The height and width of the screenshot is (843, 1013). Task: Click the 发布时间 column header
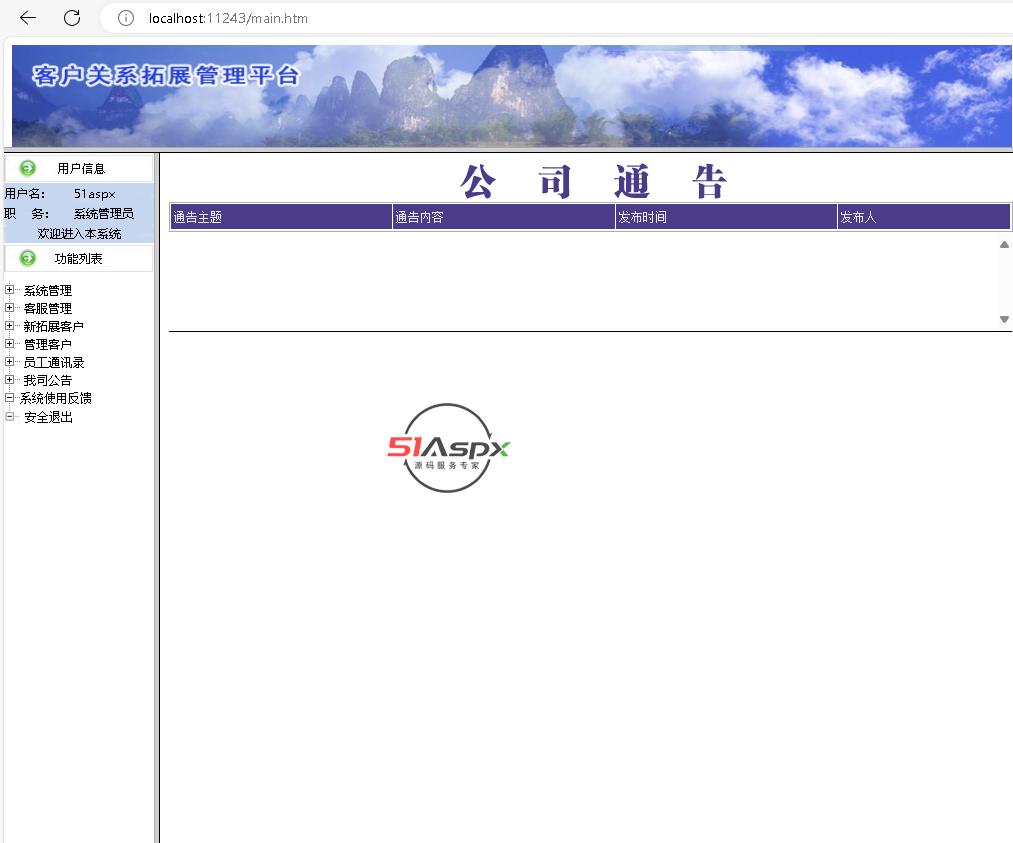(726, 217)
